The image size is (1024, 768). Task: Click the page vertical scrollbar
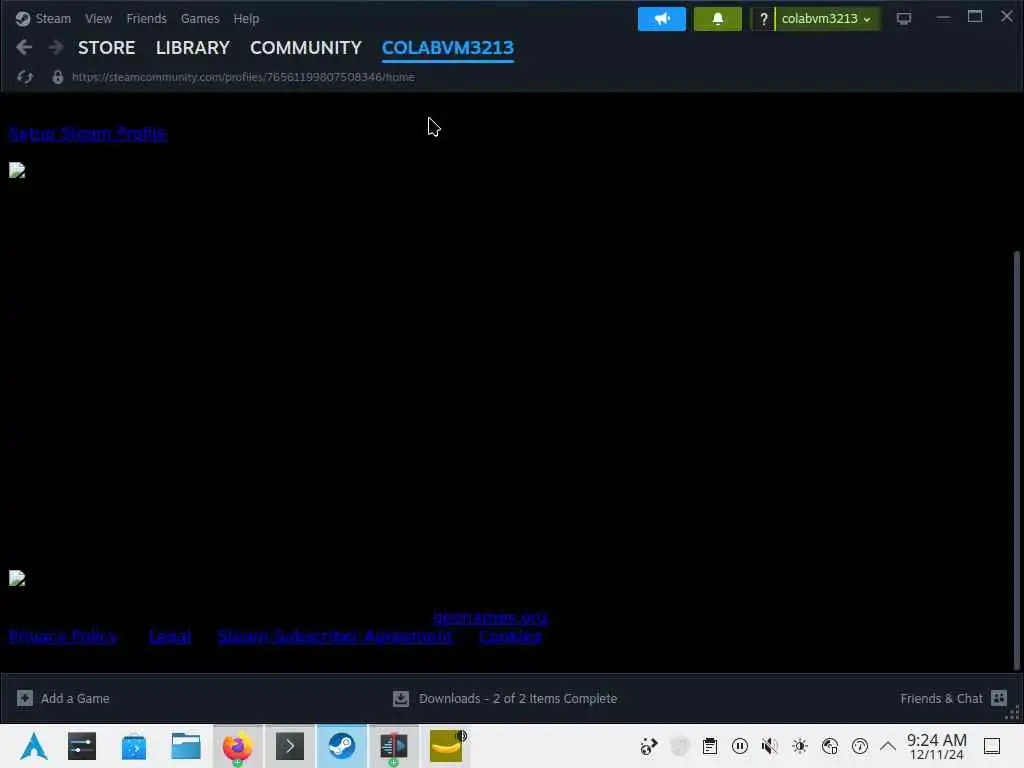(x=1016, y=460)
